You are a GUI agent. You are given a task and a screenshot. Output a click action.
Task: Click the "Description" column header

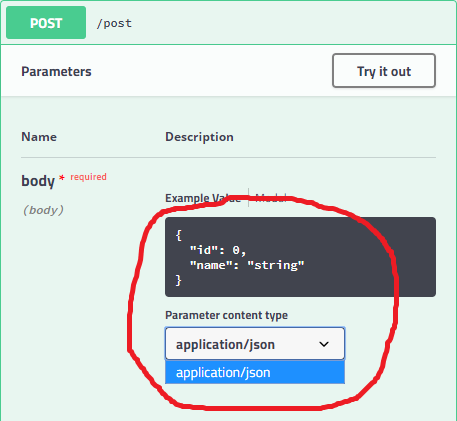pos(199,137)
